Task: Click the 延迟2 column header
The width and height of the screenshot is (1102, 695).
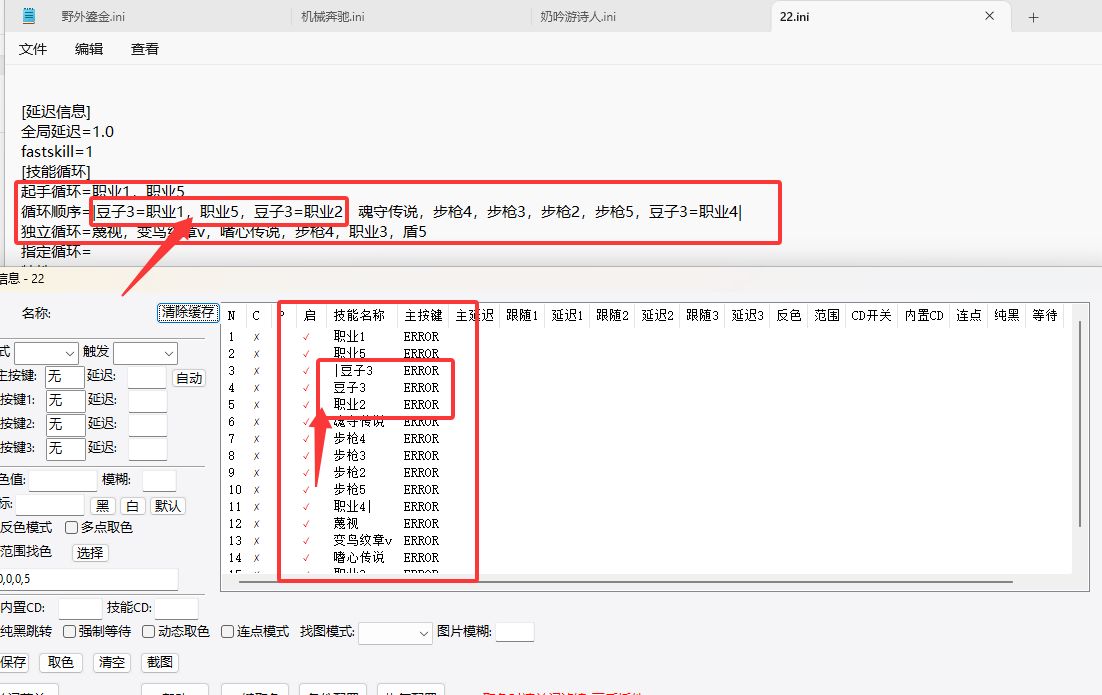Action: [x=657, y=316]
